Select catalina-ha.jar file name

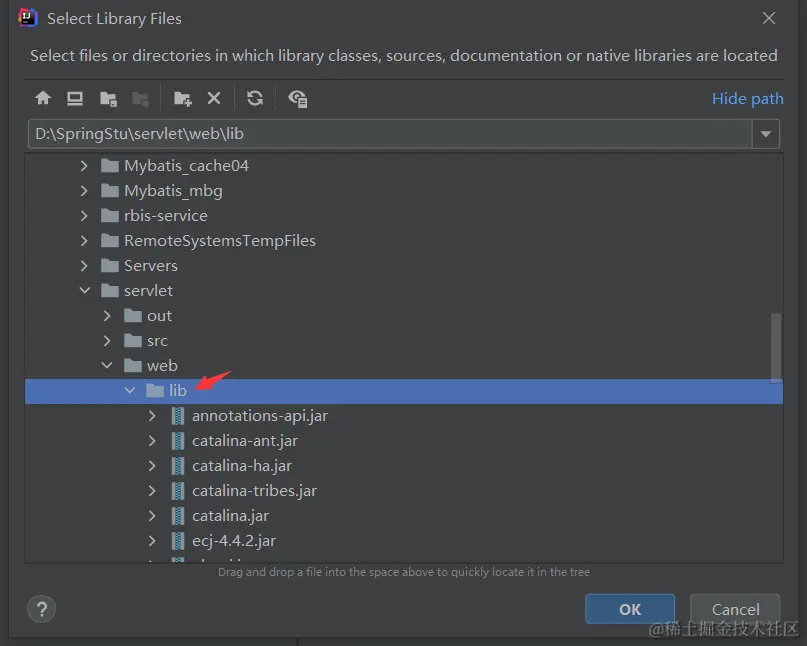(x=242, y=466)
